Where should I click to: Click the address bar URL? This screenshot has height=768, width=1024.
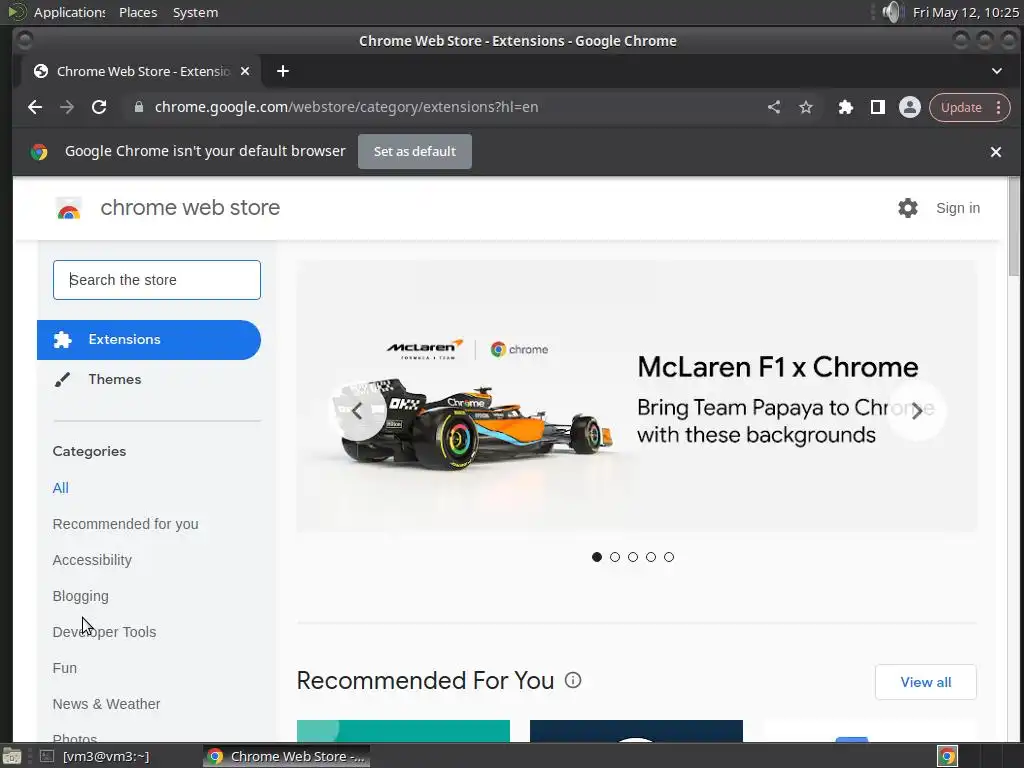tap(346, 107)
